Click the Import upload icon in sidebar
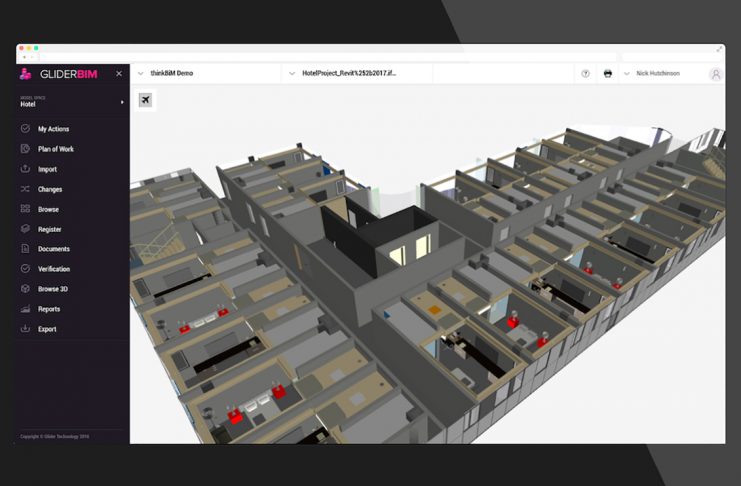 pyautogui.click(x=25, y=169)
